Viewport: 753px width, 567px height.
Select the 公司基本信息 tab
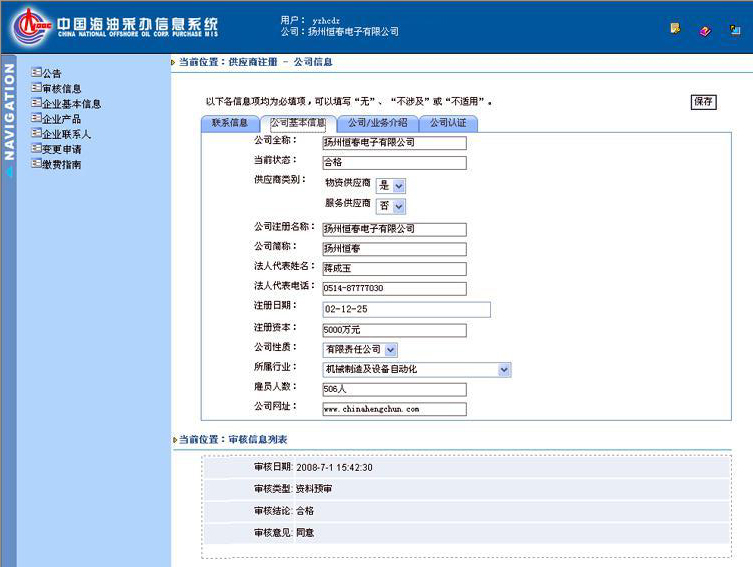click(298, 123)
